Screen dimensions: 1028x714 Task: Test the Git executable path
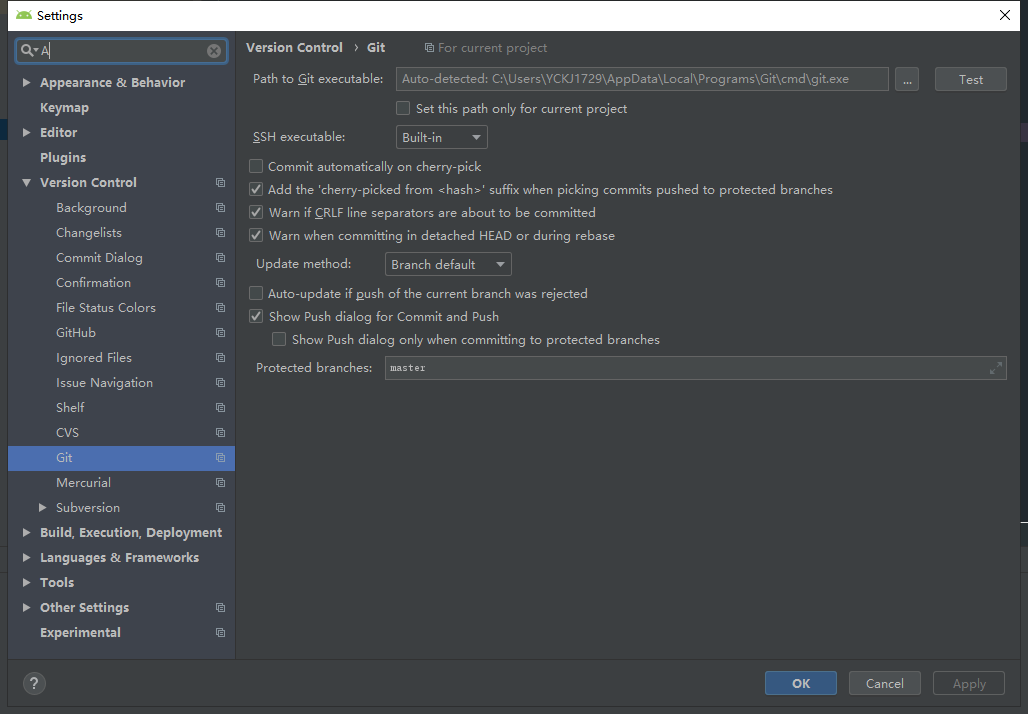[970, 79]
